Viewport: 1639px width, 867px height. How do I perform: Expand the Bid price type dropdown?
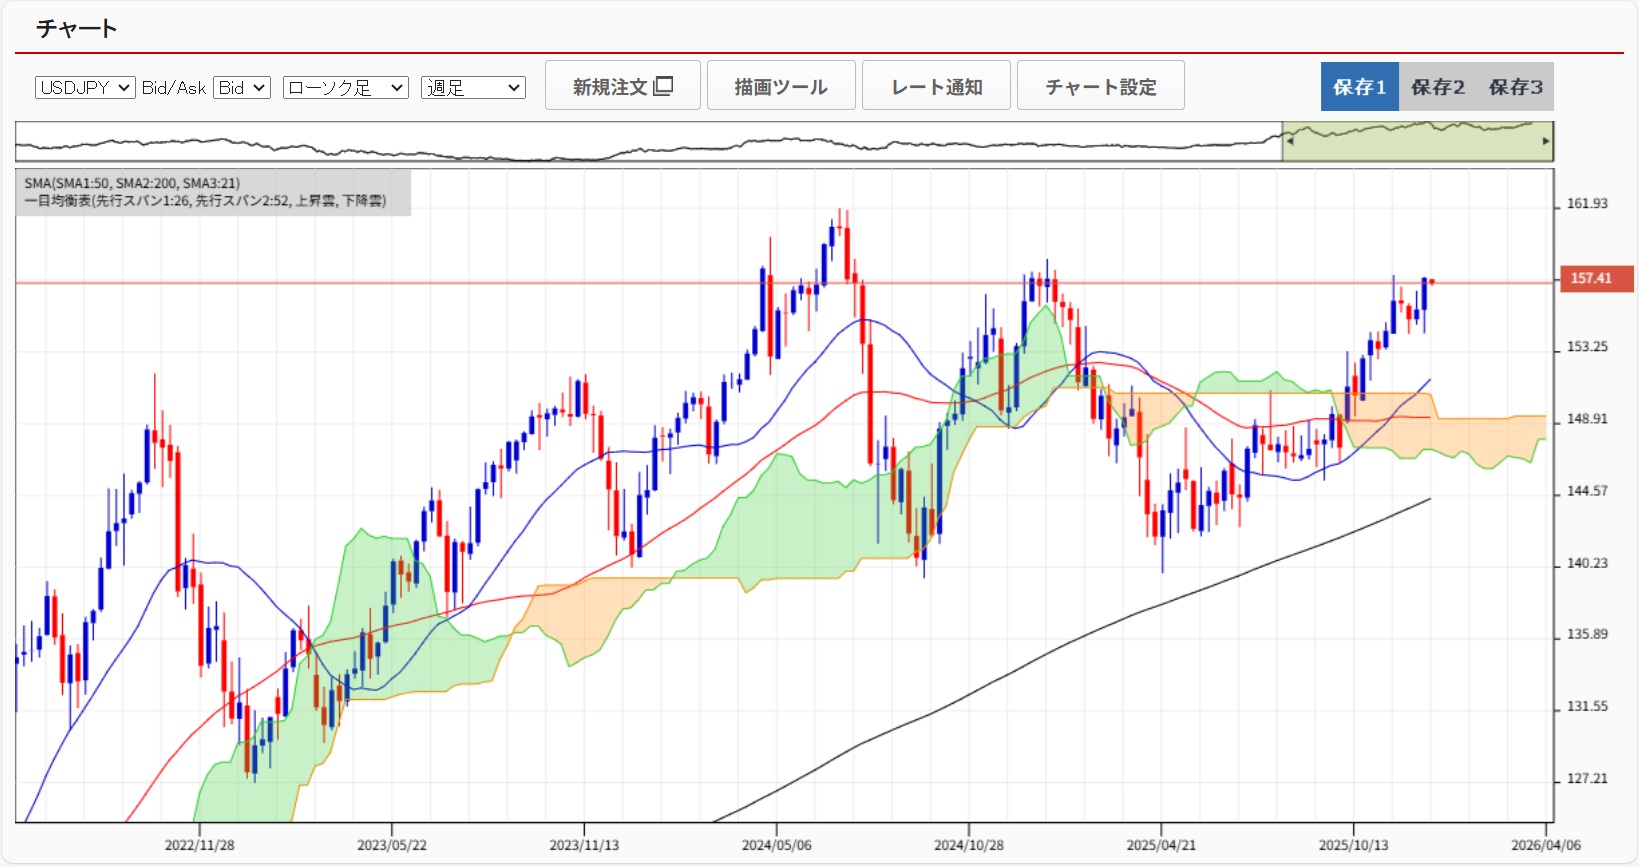(x=242, y=88)
